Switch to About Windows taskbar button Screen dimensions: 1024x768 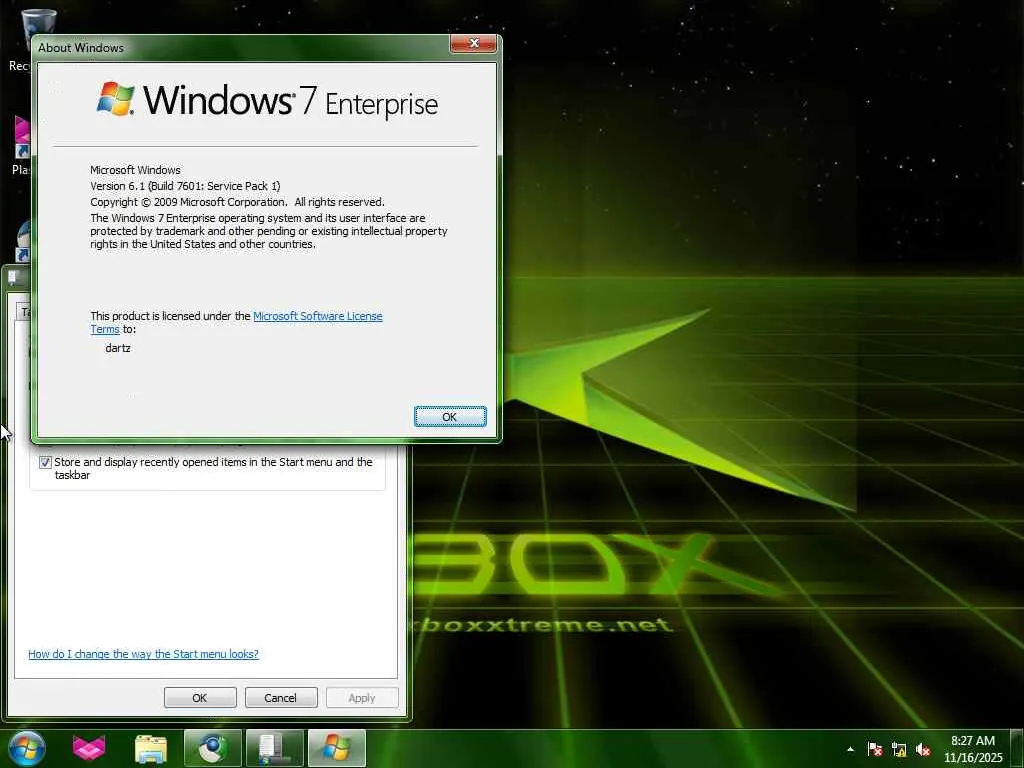(x=336, y=748)
